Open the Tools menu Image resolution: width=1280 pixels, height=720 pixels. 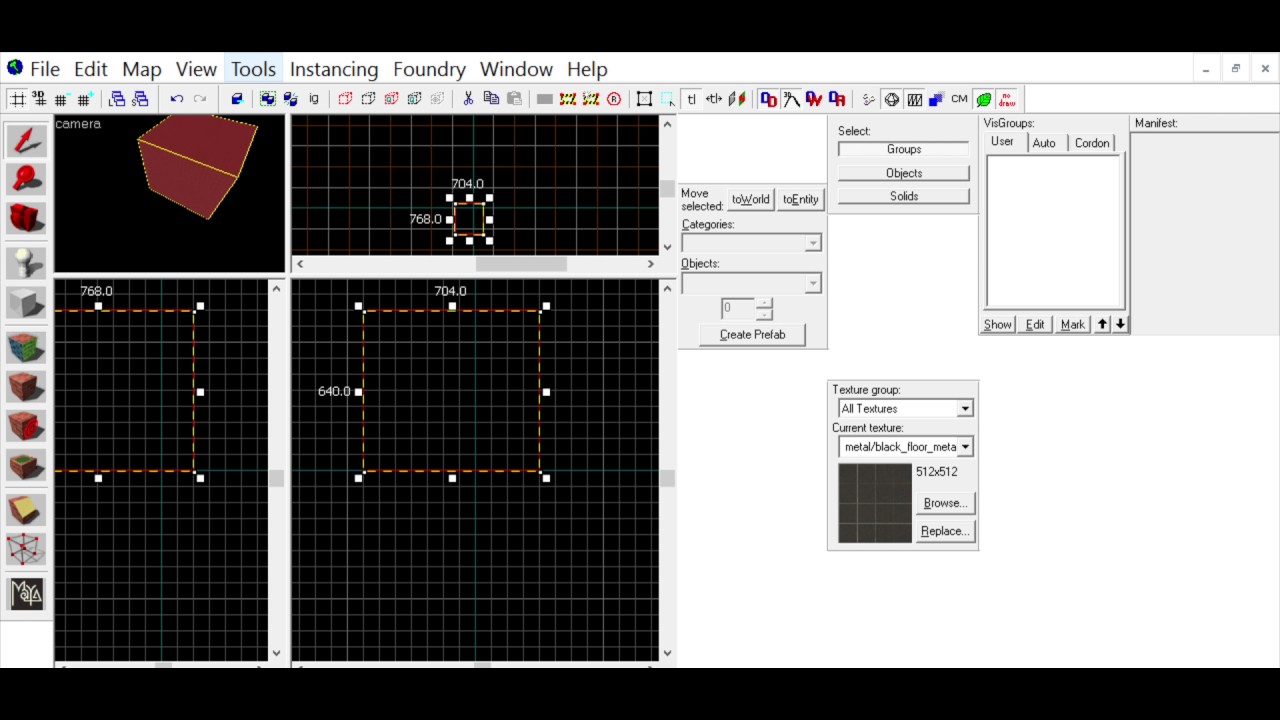253,69
